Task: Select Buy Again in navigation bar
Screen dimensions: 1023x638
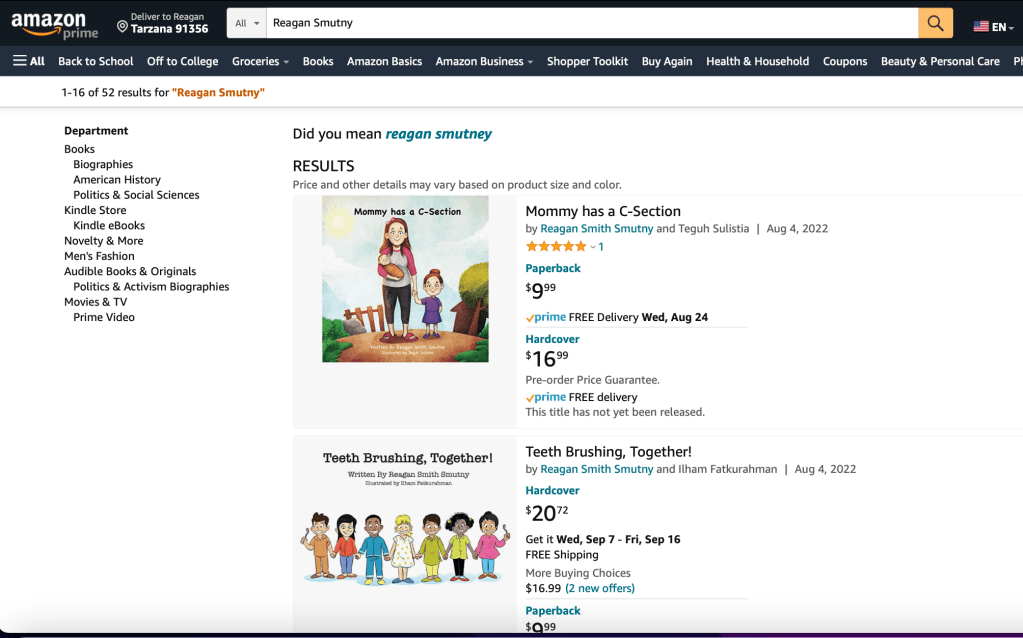Action: click(667, 61)
